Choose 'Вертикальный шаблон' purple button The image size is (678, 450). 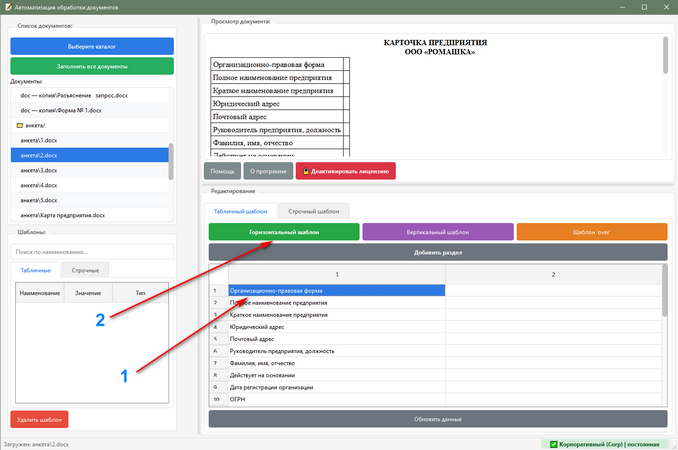pyautogui.click(x=438, y=232)
